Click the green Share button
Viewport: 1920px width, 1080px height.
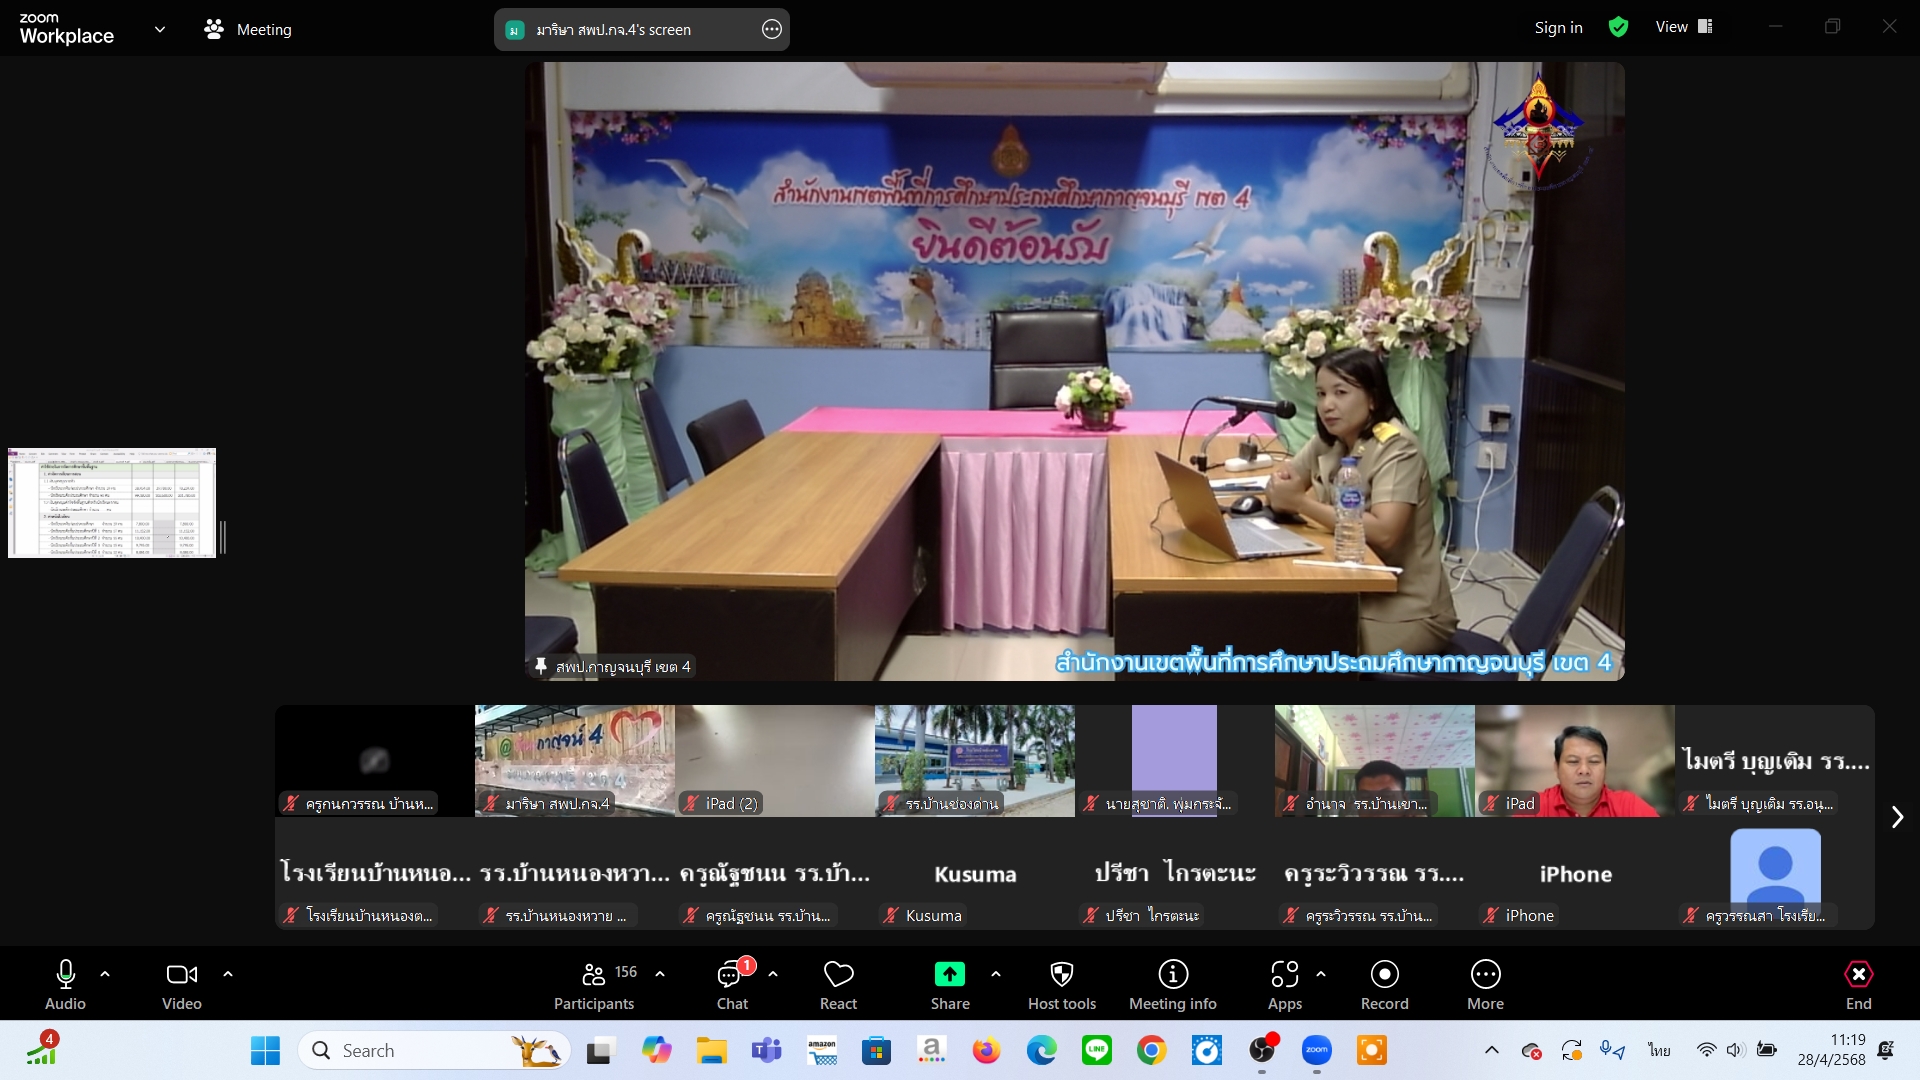[x=950, y=985]
